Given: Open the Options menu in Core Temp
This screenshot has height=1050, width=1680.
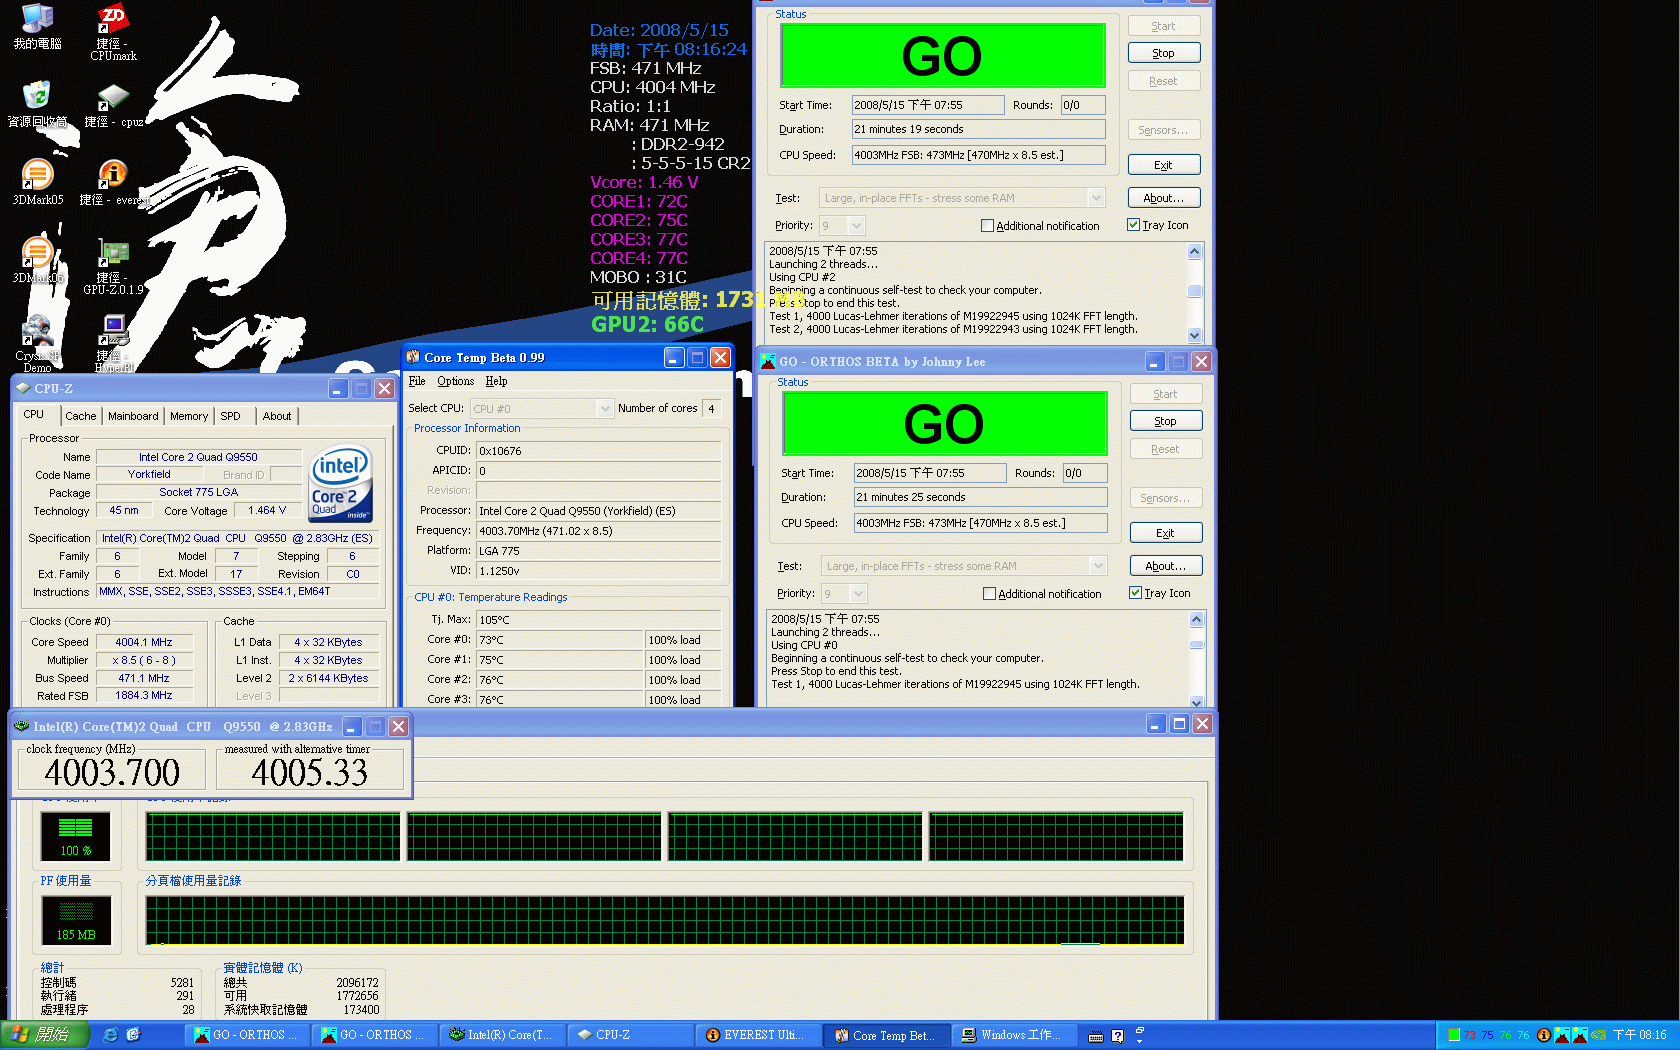Looking at the screenshot, I should [x=455, y=381].
